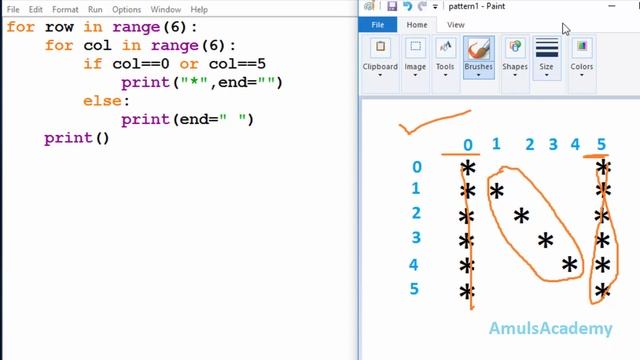Click the Tools icon in the ribbon
Image resolution: width=640 pixels, height=360 pixels.
445,48
